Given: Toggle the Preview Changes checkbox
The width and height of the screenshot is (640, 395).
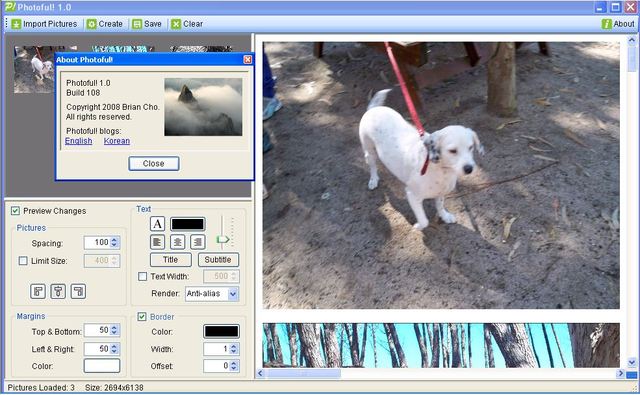Looking at the screenshot, I should pyautogui.click(x=16, y=211).
